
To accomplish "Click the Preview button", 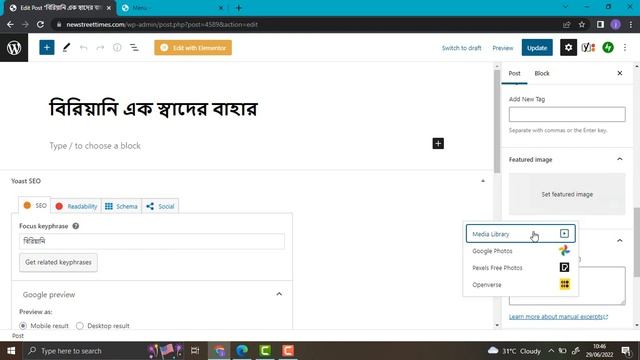I will tap(502, 48).
